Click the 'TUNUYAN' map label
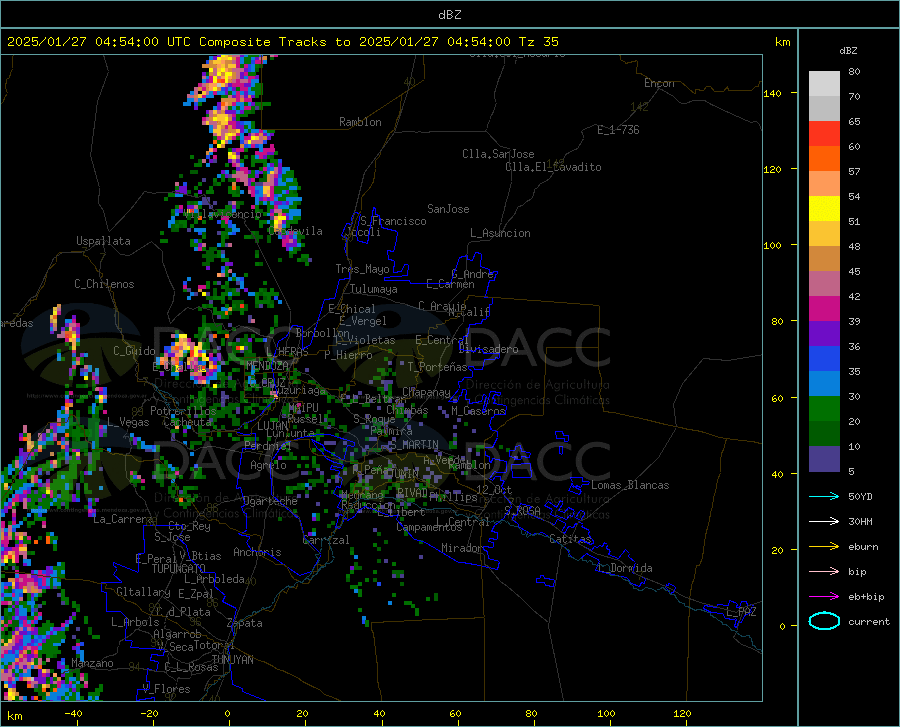Viewport: 900px width, 727px height. [232, 660]
